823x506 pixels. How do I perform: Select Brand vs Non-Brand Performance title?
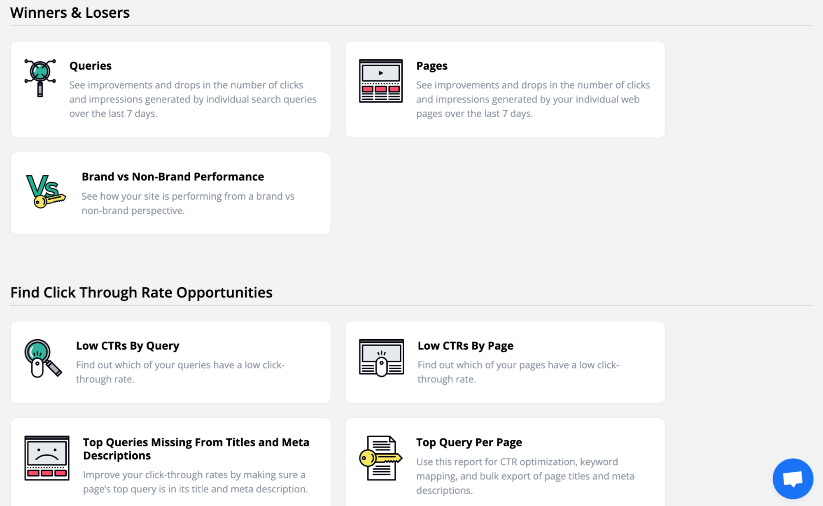coord(172,177)
